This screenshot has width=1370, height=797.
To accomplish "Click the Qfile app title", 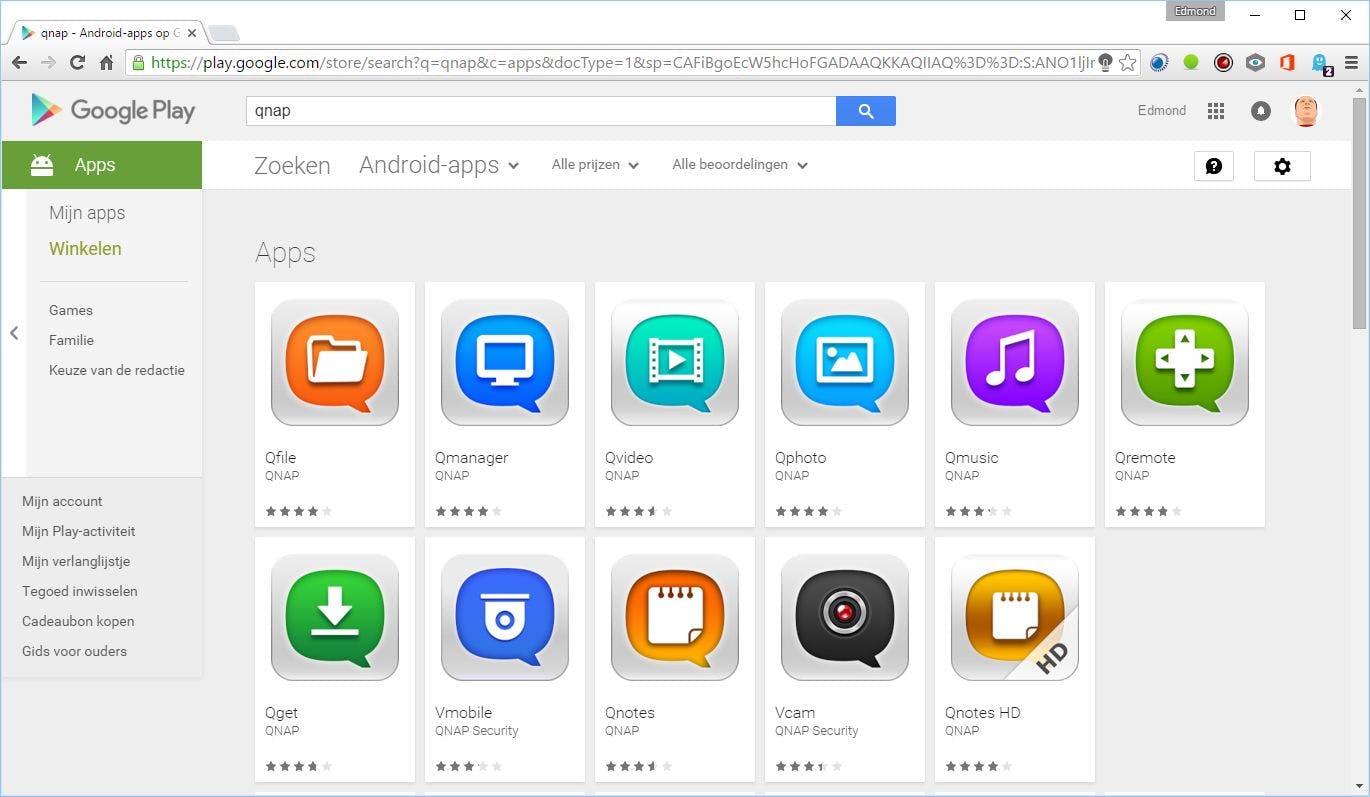I will 280,458.
